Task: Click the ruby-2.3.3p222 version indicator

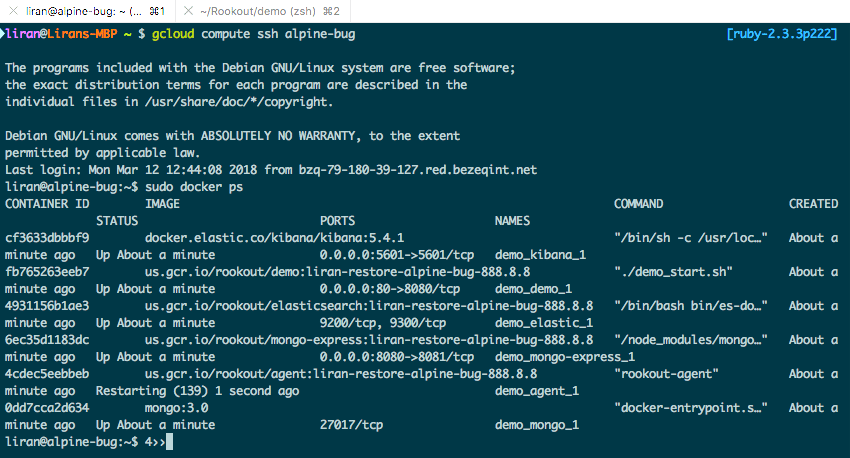Action: 782,34
